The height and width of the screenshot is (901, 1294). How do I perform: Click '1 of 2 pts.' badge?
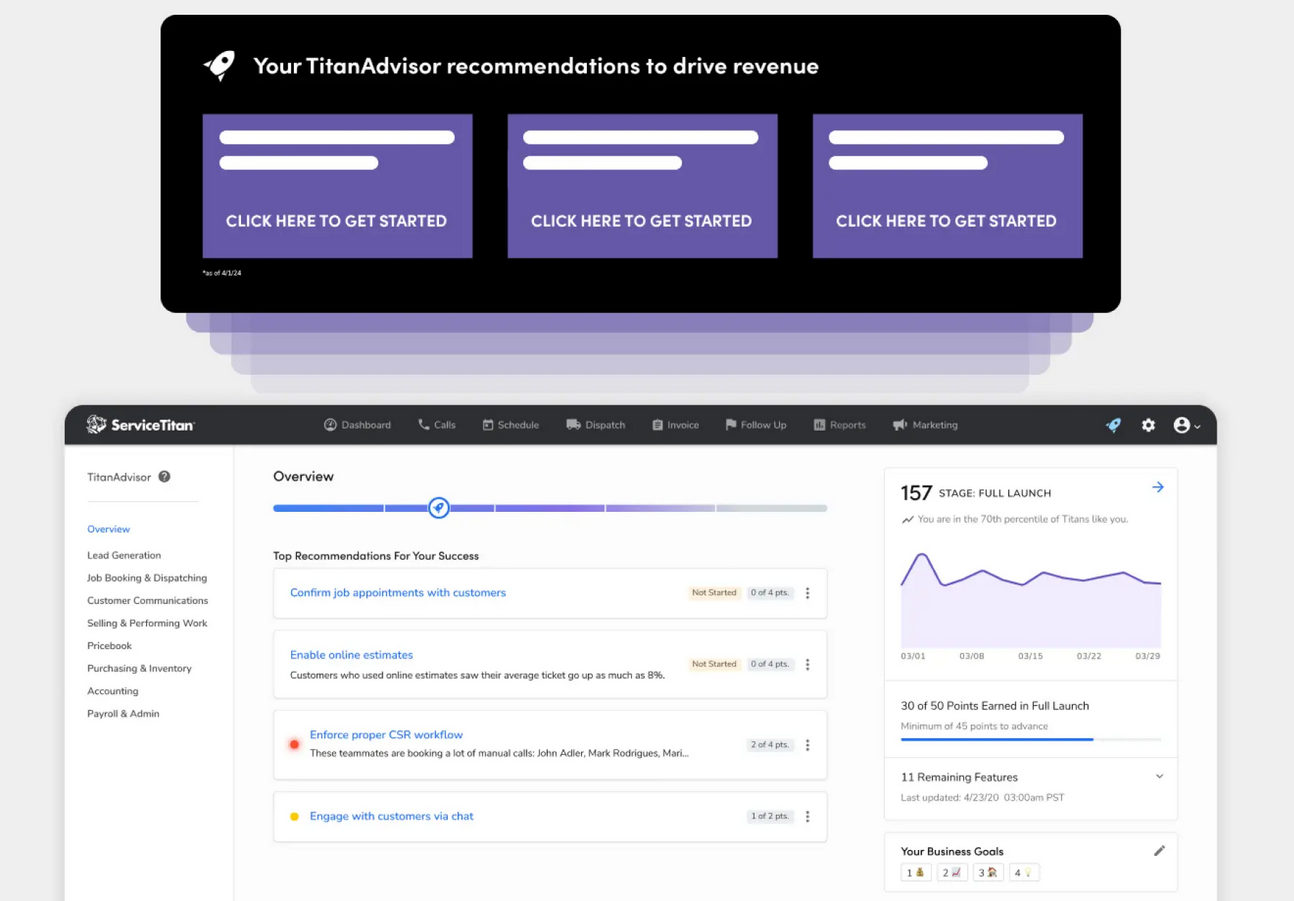[x=770, y=816]
